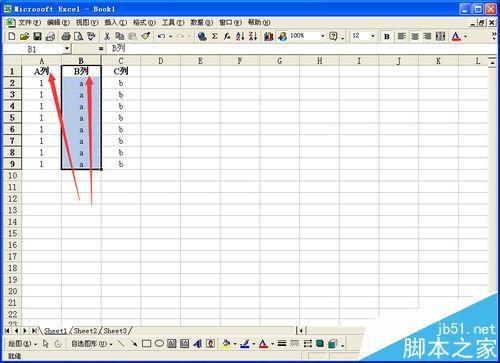Image resolution: width=500 pixels, height=363 pixels.
Task: Select the Format Painter brush
Action: [x=146, y=36]
